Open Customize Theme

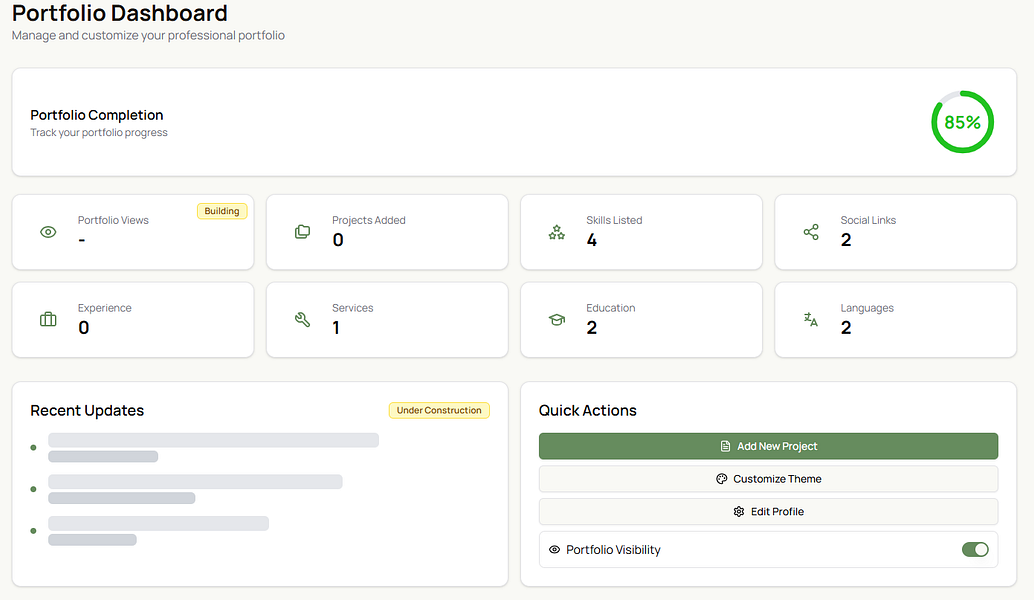tap(768, 479)
